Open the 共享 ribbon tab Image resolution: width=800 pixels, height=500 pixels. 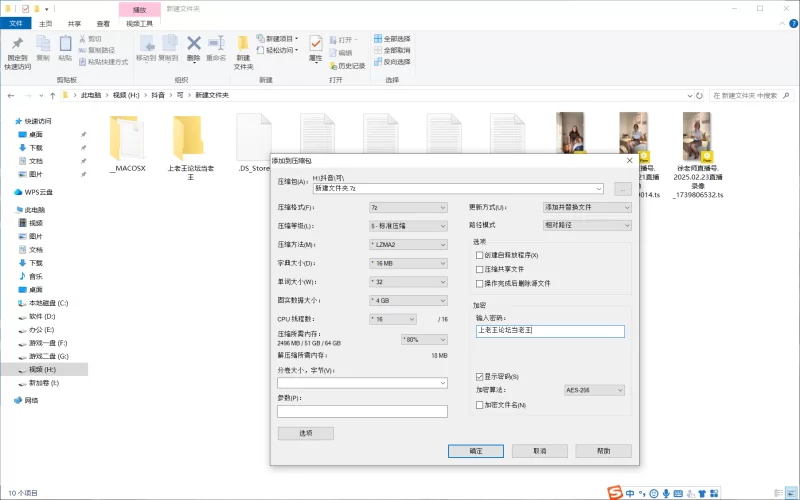(x=75, y=22)
